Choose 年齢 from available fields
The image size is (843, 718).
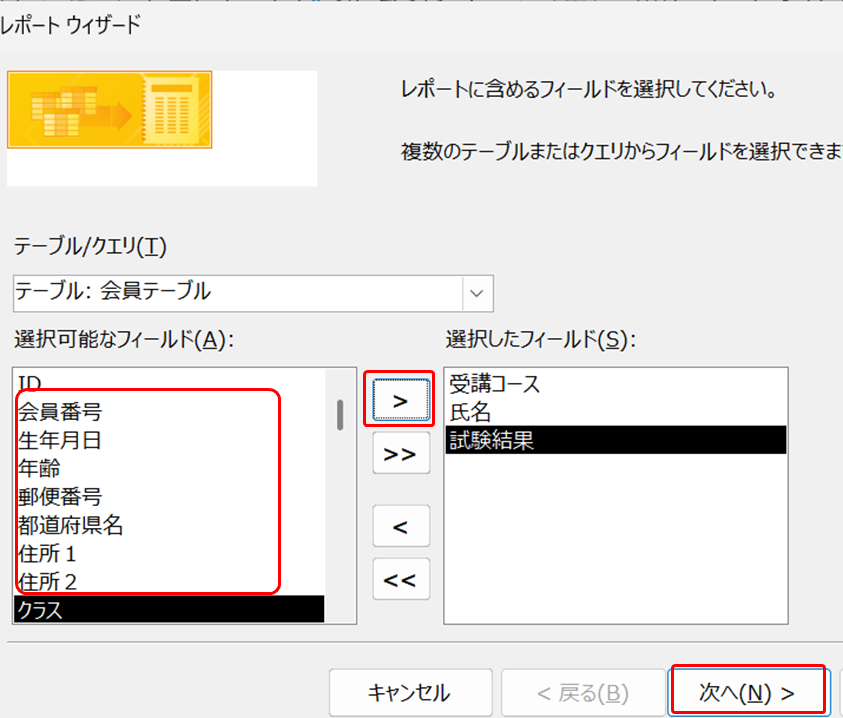point(39,467)
